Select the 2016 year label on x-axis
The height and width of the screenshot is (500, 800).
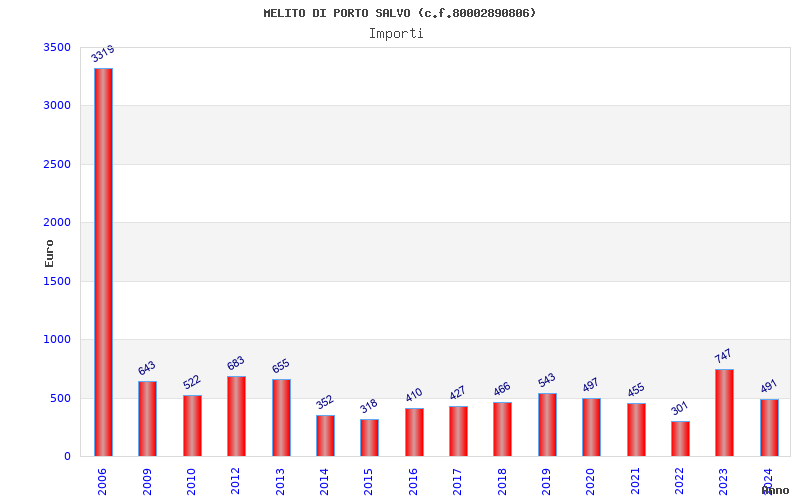(413, 482)
